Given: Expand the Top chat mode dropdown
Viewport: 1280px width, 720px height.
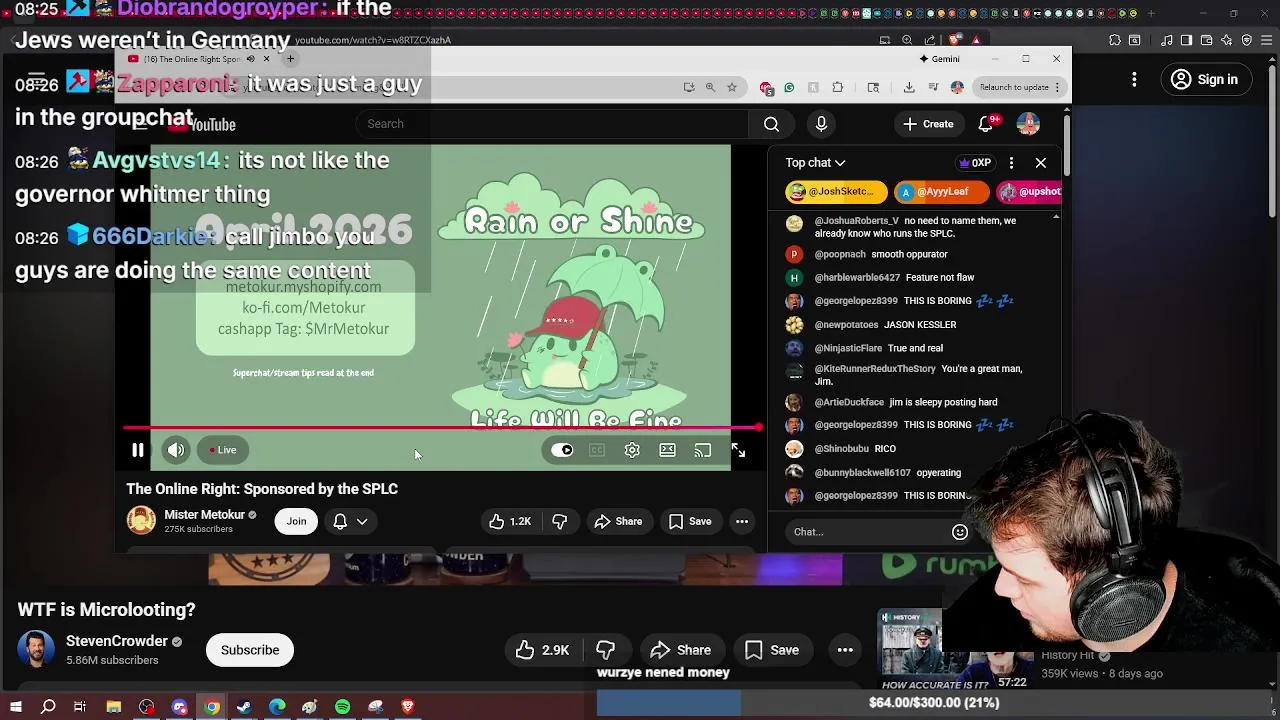Looking at the screenshot, I should pos(815,163).
